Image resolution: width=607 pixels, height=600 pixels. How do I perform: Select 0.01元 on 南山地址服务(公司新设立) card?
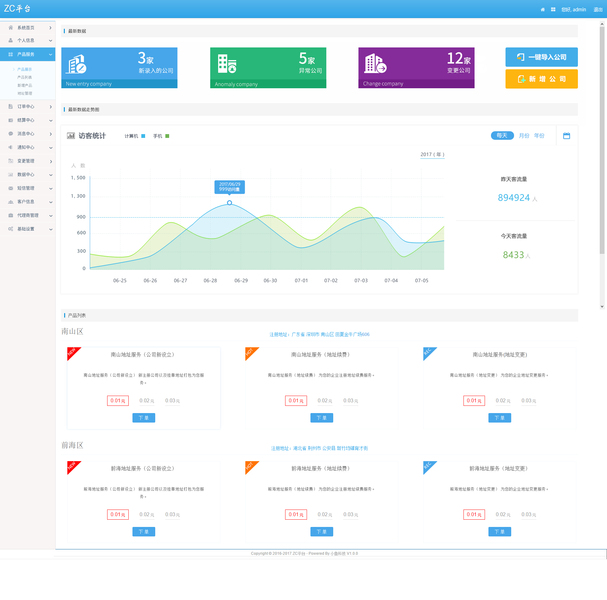pyautogui.click(x=118, y=400)
